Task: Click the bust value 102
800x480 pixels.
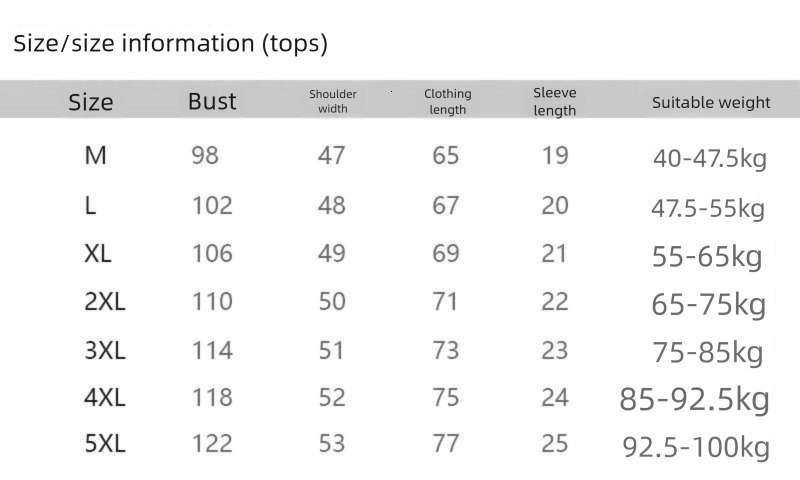Action: click(x=212, y=206)
